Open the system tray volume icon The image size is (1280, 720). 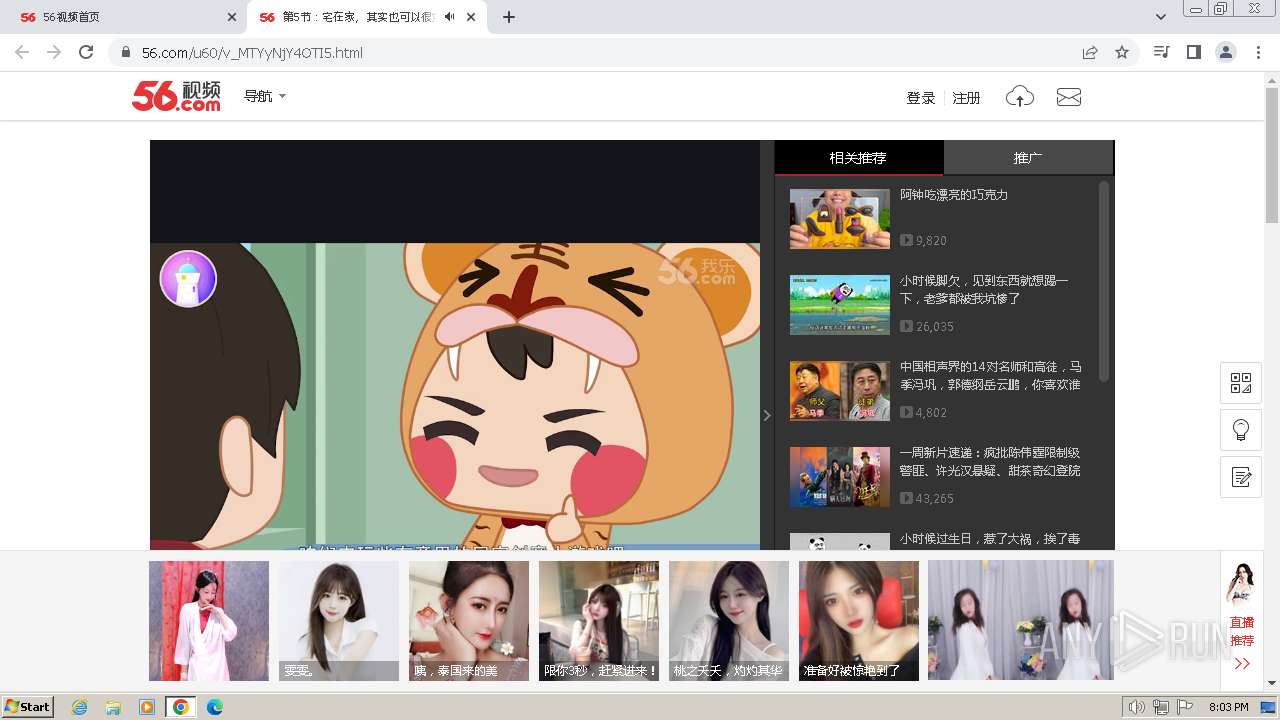point(1136,707)
